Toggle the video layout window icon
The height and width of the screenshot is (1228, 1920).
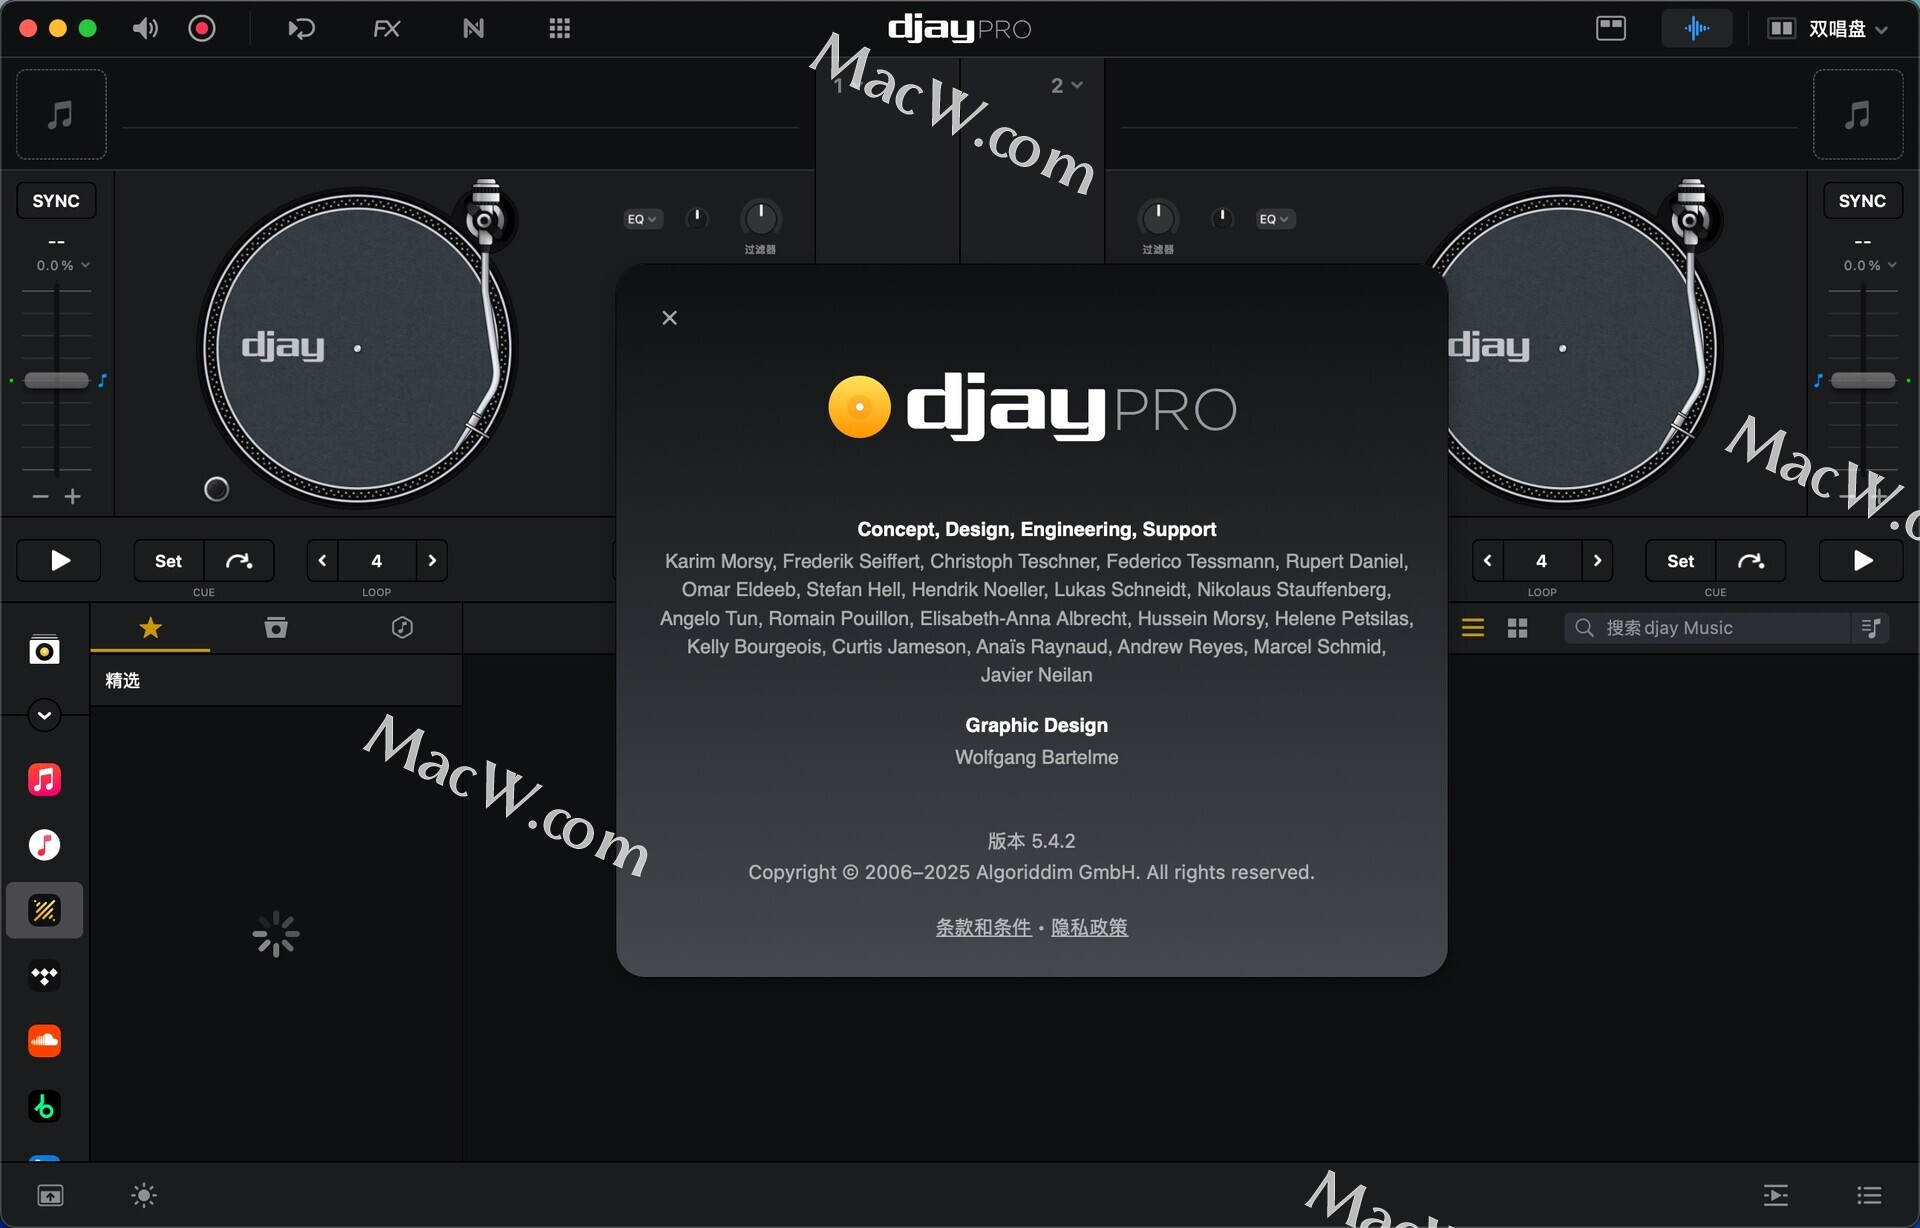click(x=1610, y=28)
